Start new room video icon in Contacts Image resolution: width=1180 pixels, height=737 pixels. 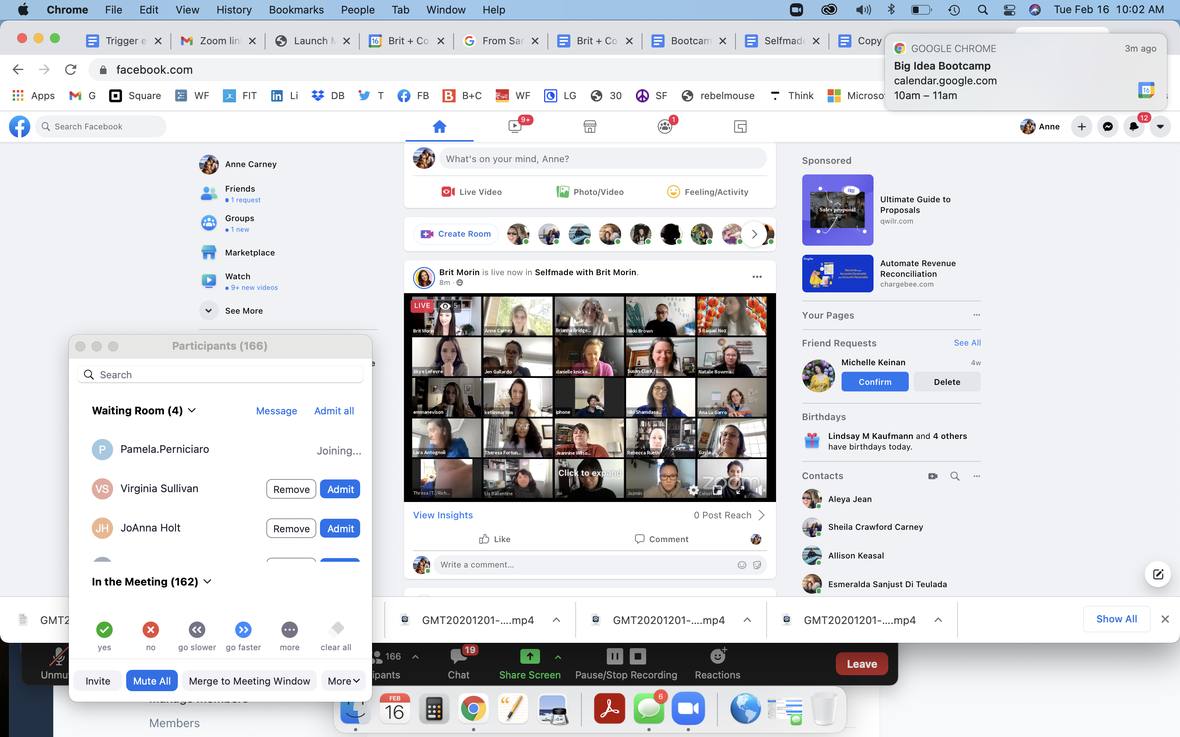933,476
